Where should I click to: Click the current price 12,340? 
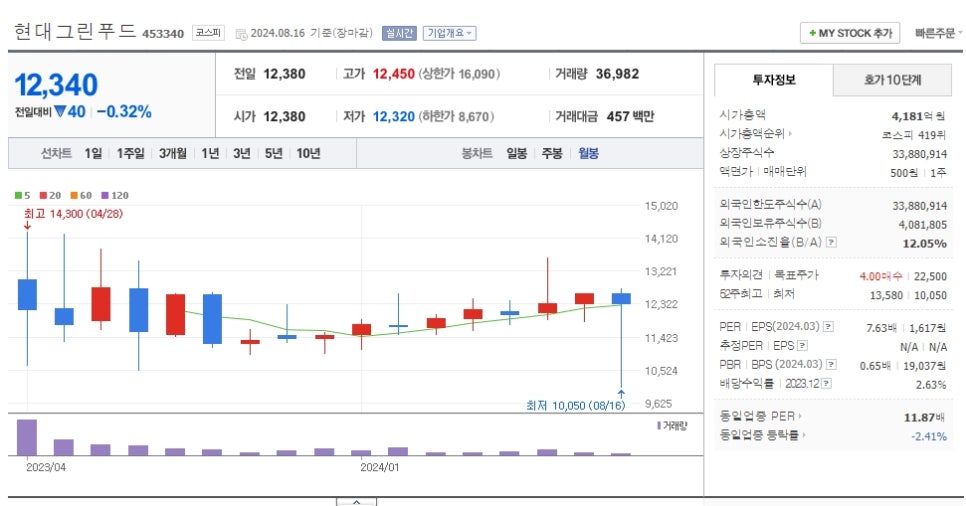56,85
